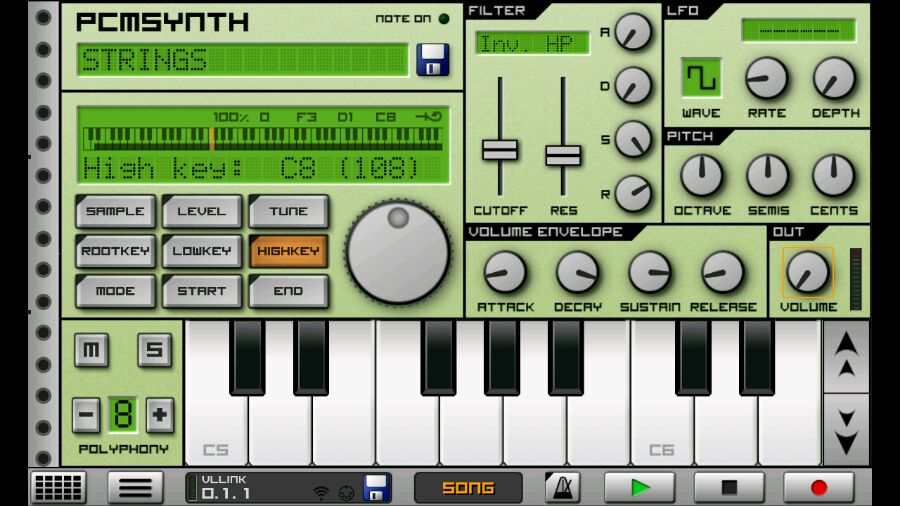This screenshot has height=506, width=900.
Task: Select the TUNE parameter button
Action: pyautogui.click(x=288, y=211)
